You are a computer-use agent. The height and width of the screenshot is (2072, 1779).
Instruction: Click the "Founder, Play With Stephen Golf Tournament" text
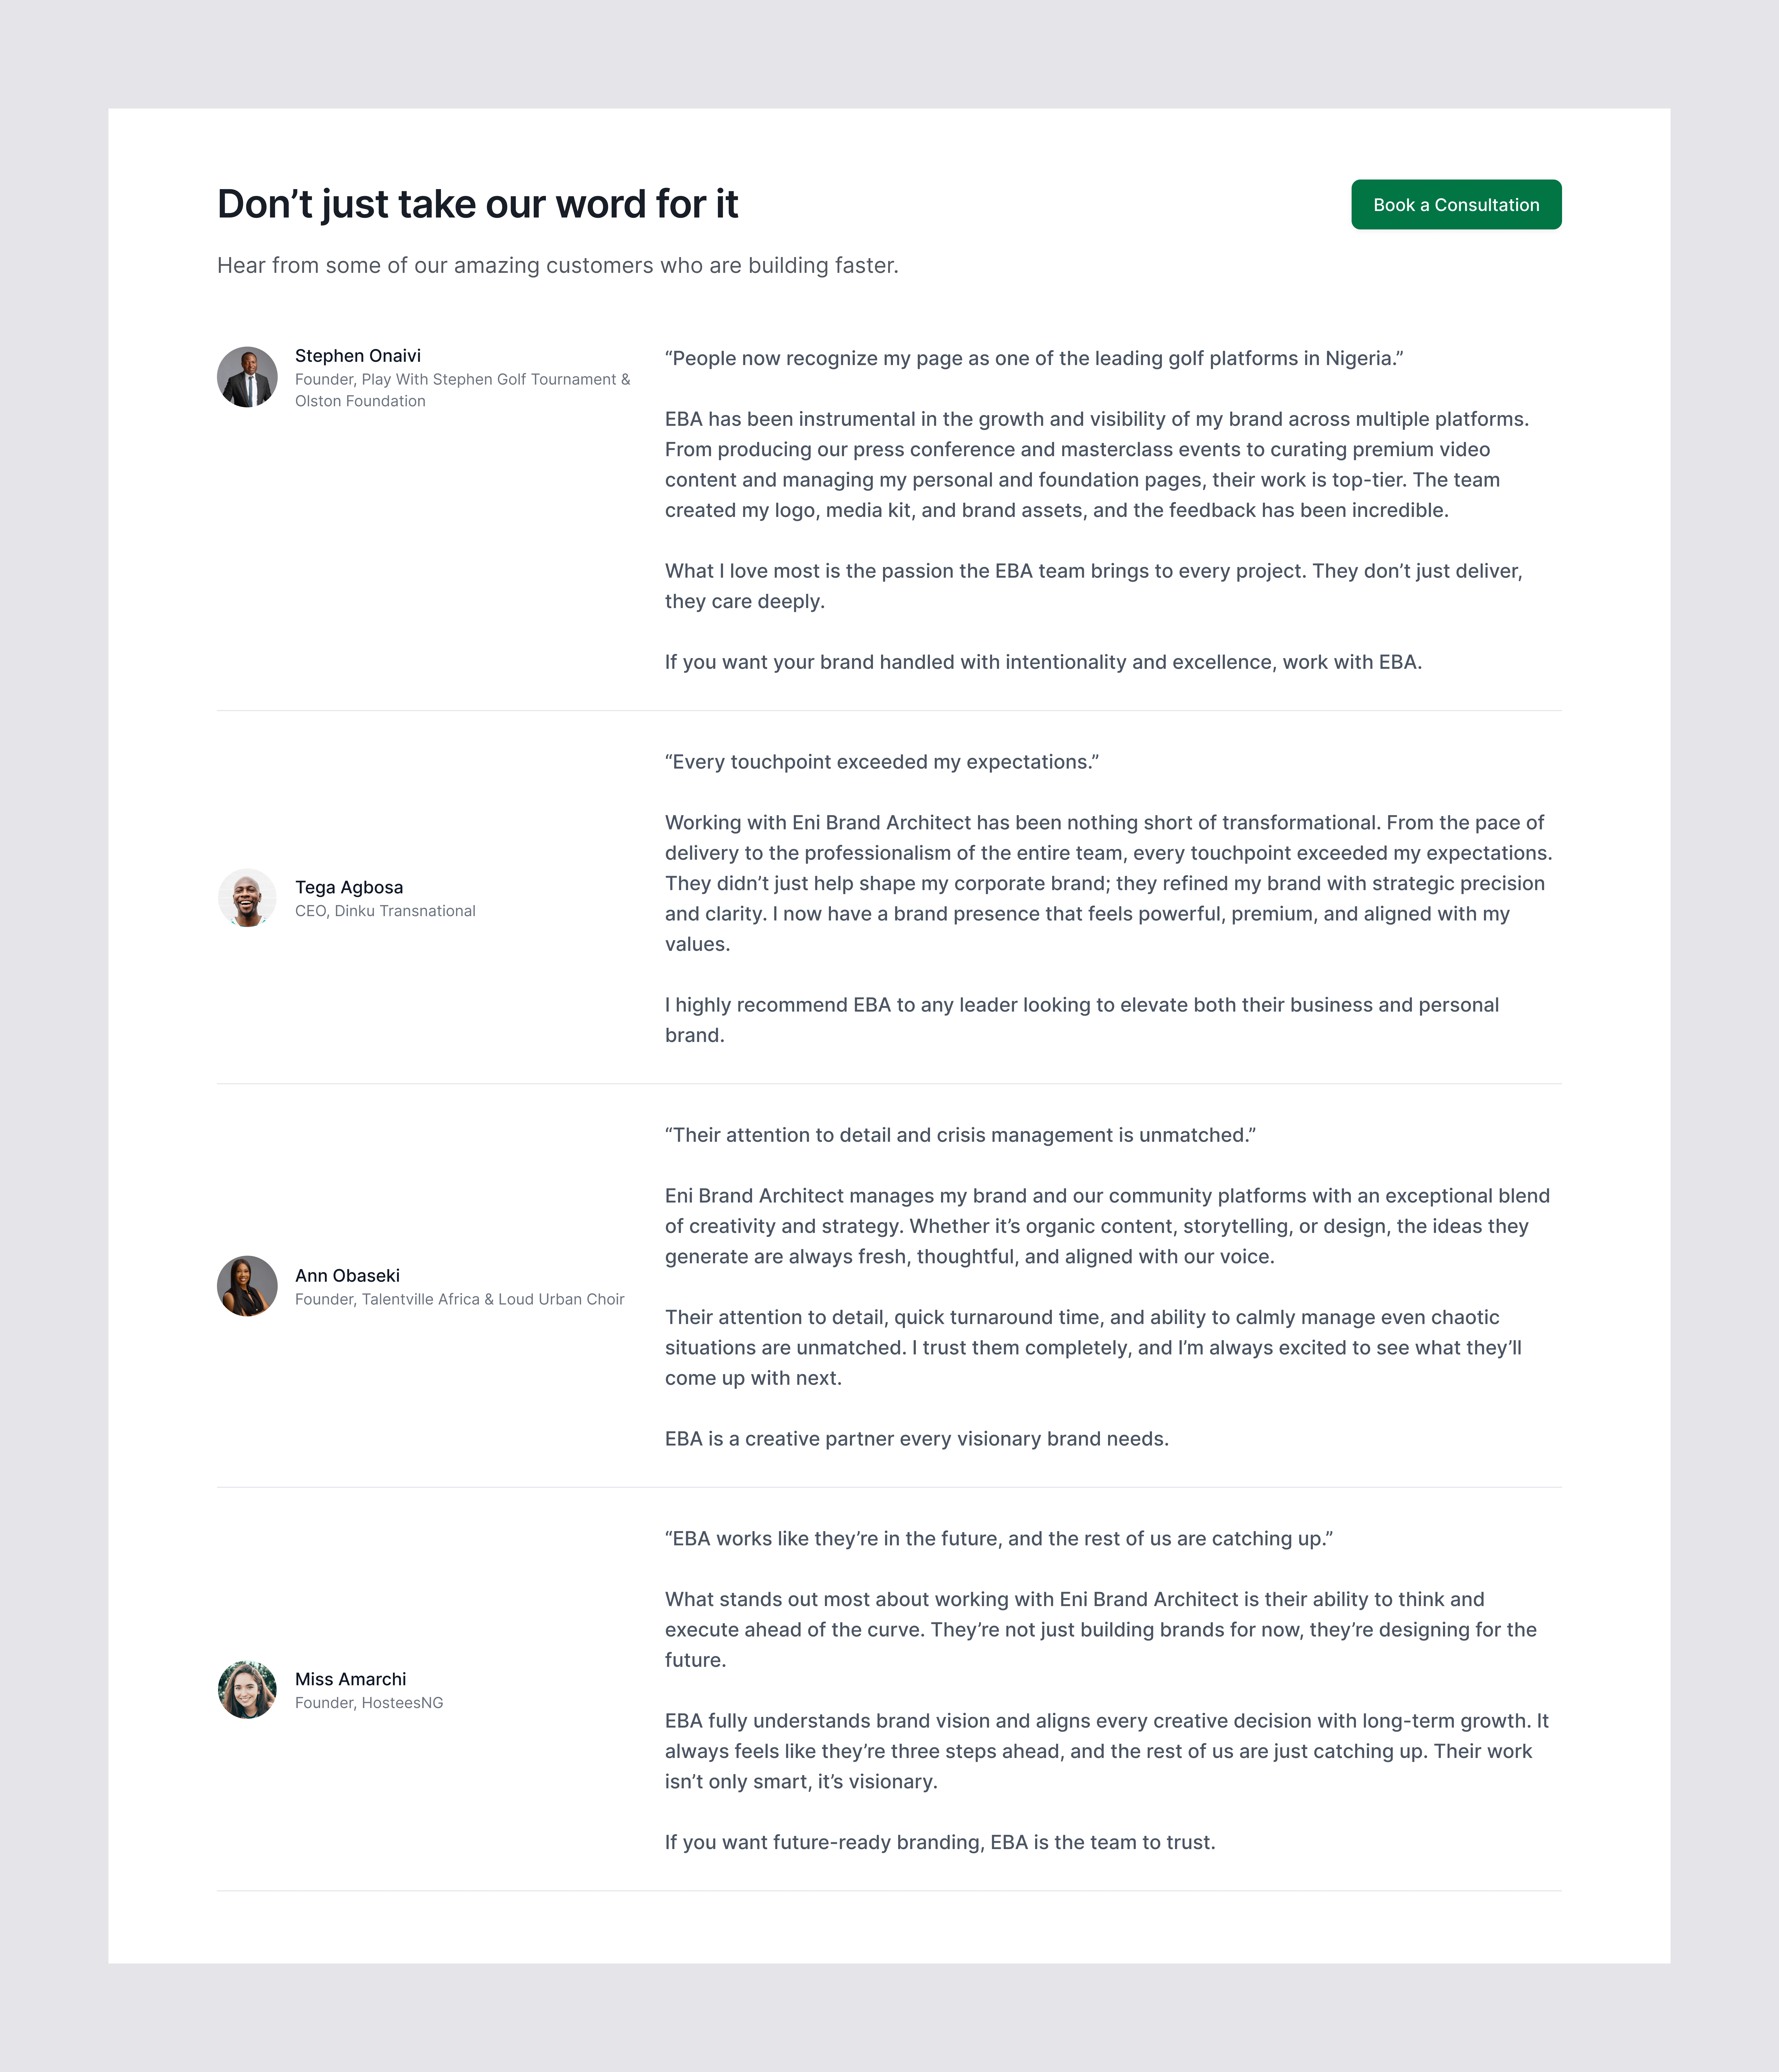coord(462,380)
